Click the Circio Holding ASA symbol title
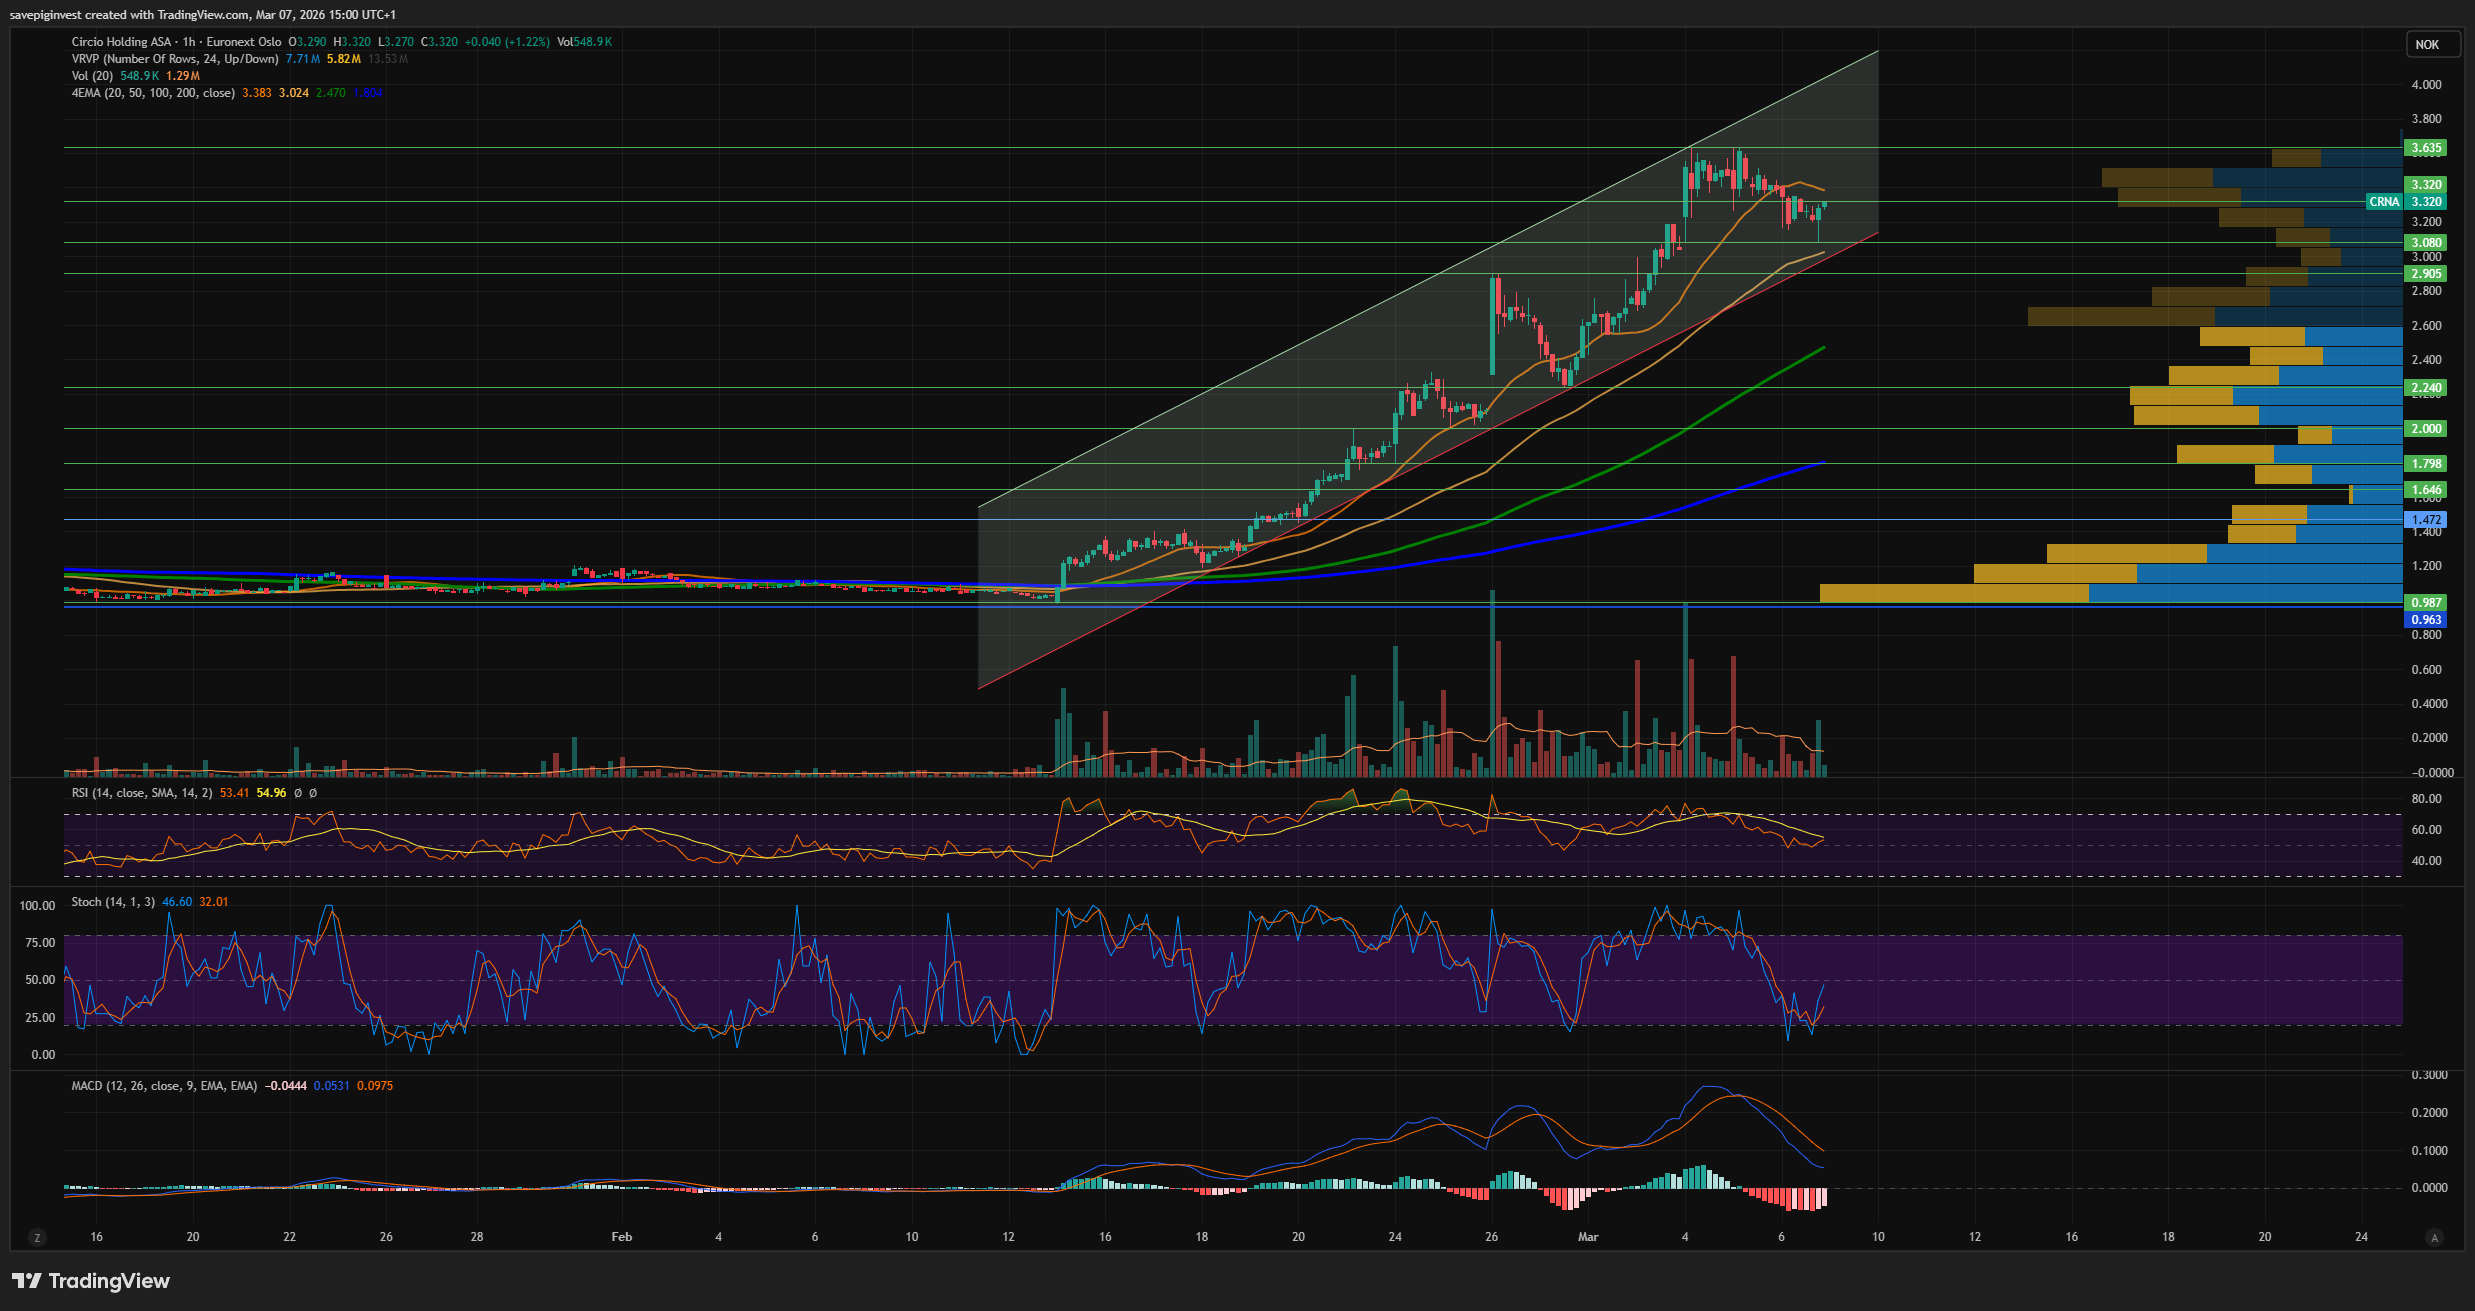The width and height of the screenshot is (2475, 1311). [x=121, y=42]
